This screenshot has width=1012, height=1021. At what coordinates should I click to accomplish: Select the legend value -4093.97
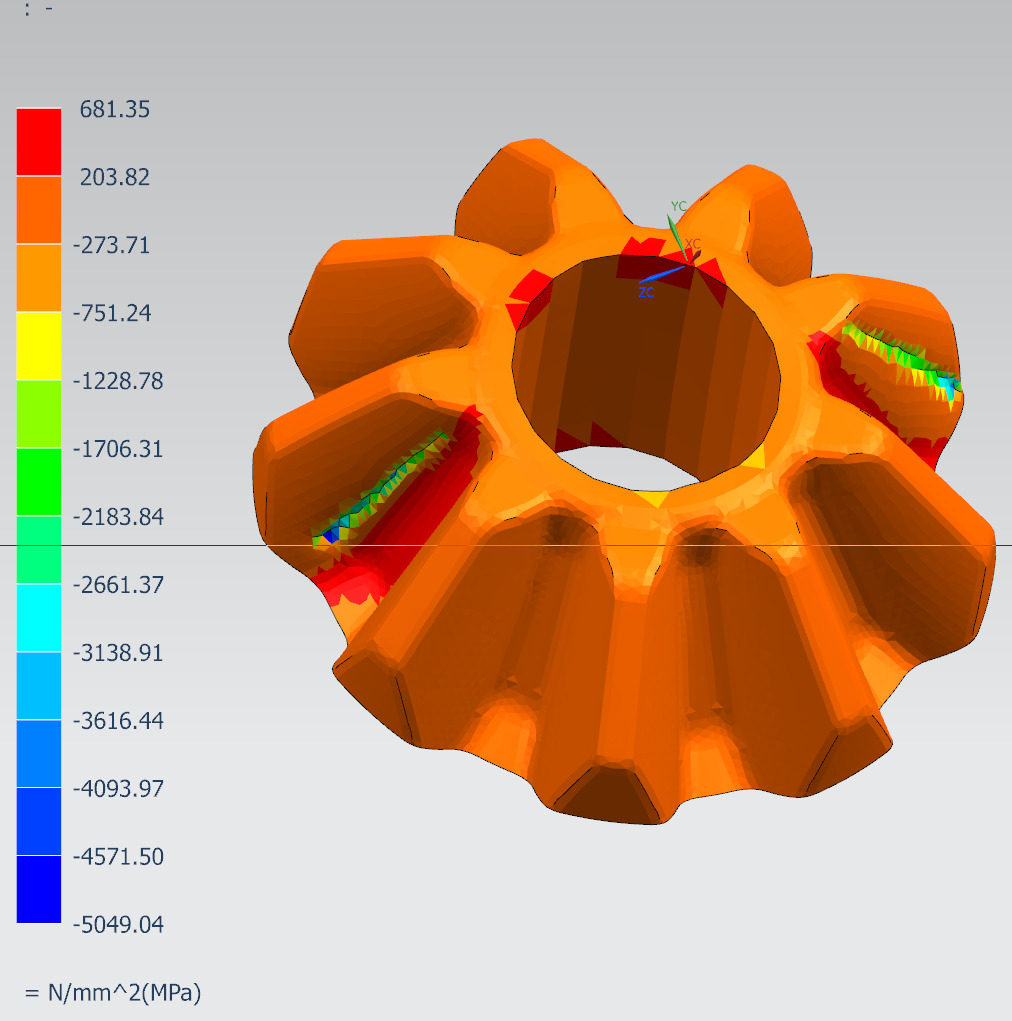(x=118, y=788)
